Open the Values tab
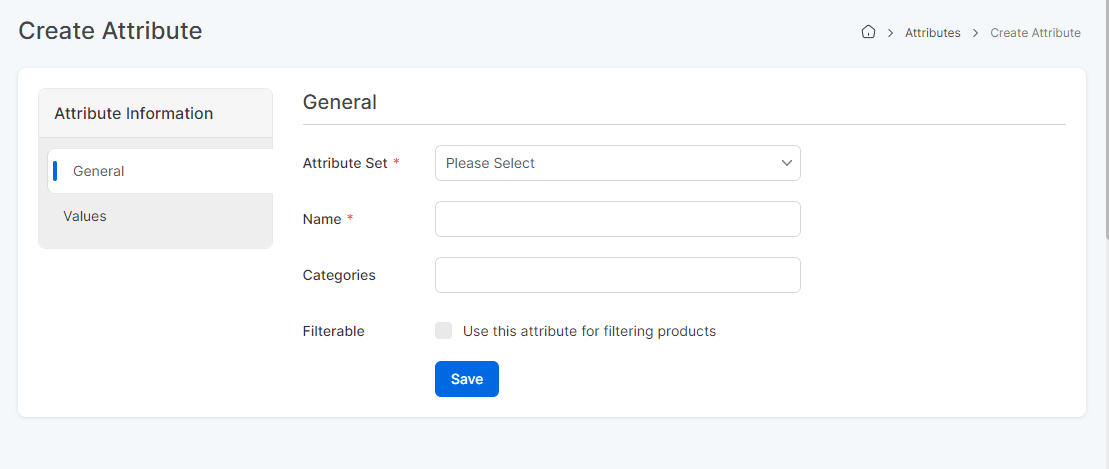The image size is (1109, 469). (85, 216)
